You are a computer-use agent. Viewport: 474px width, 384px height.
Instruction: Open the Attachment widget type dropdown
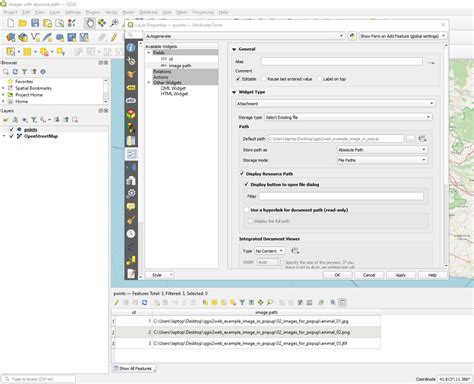pos(335,104)
